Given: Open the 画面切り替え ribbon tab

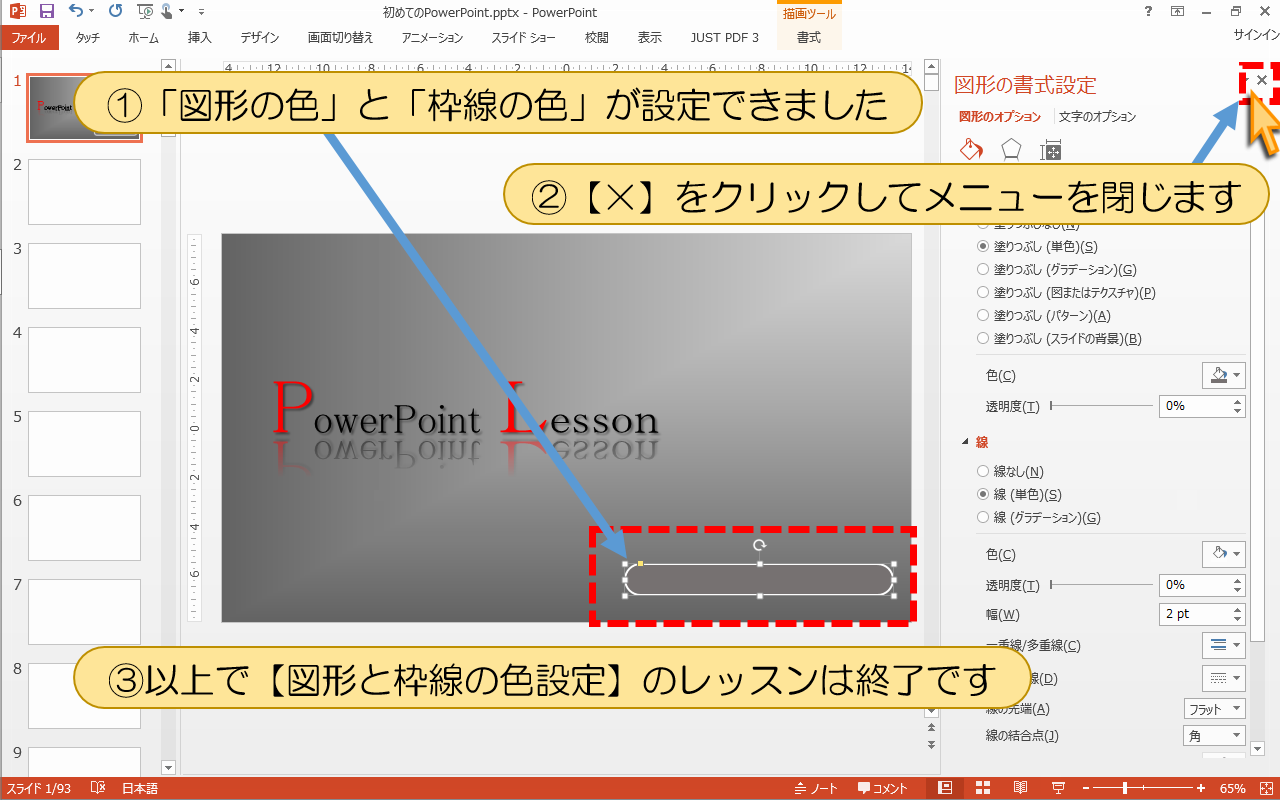Looking at the screenshot, I should [340, 38].
